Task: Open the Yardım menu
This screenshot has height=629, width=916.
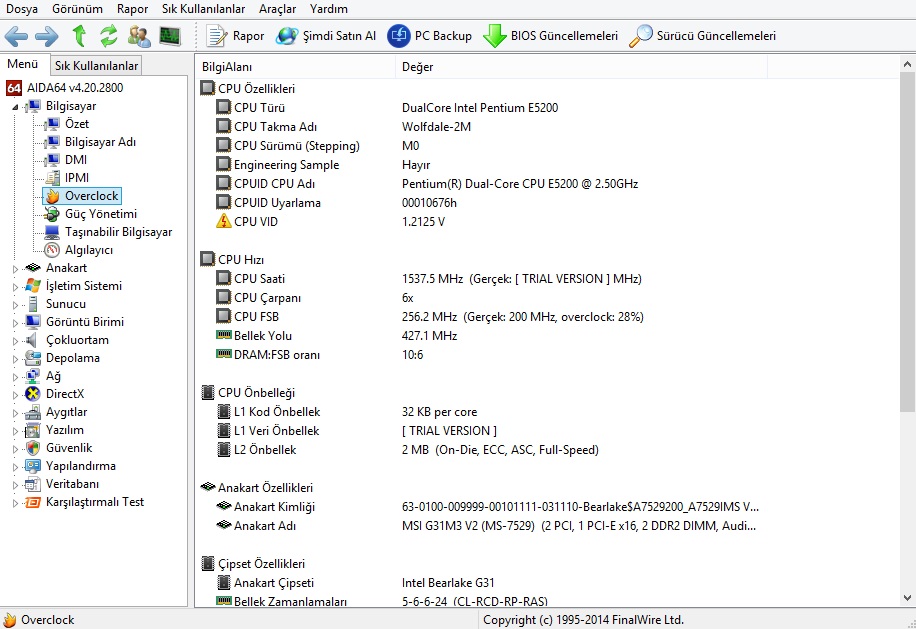Action: [x=329, y=9]
